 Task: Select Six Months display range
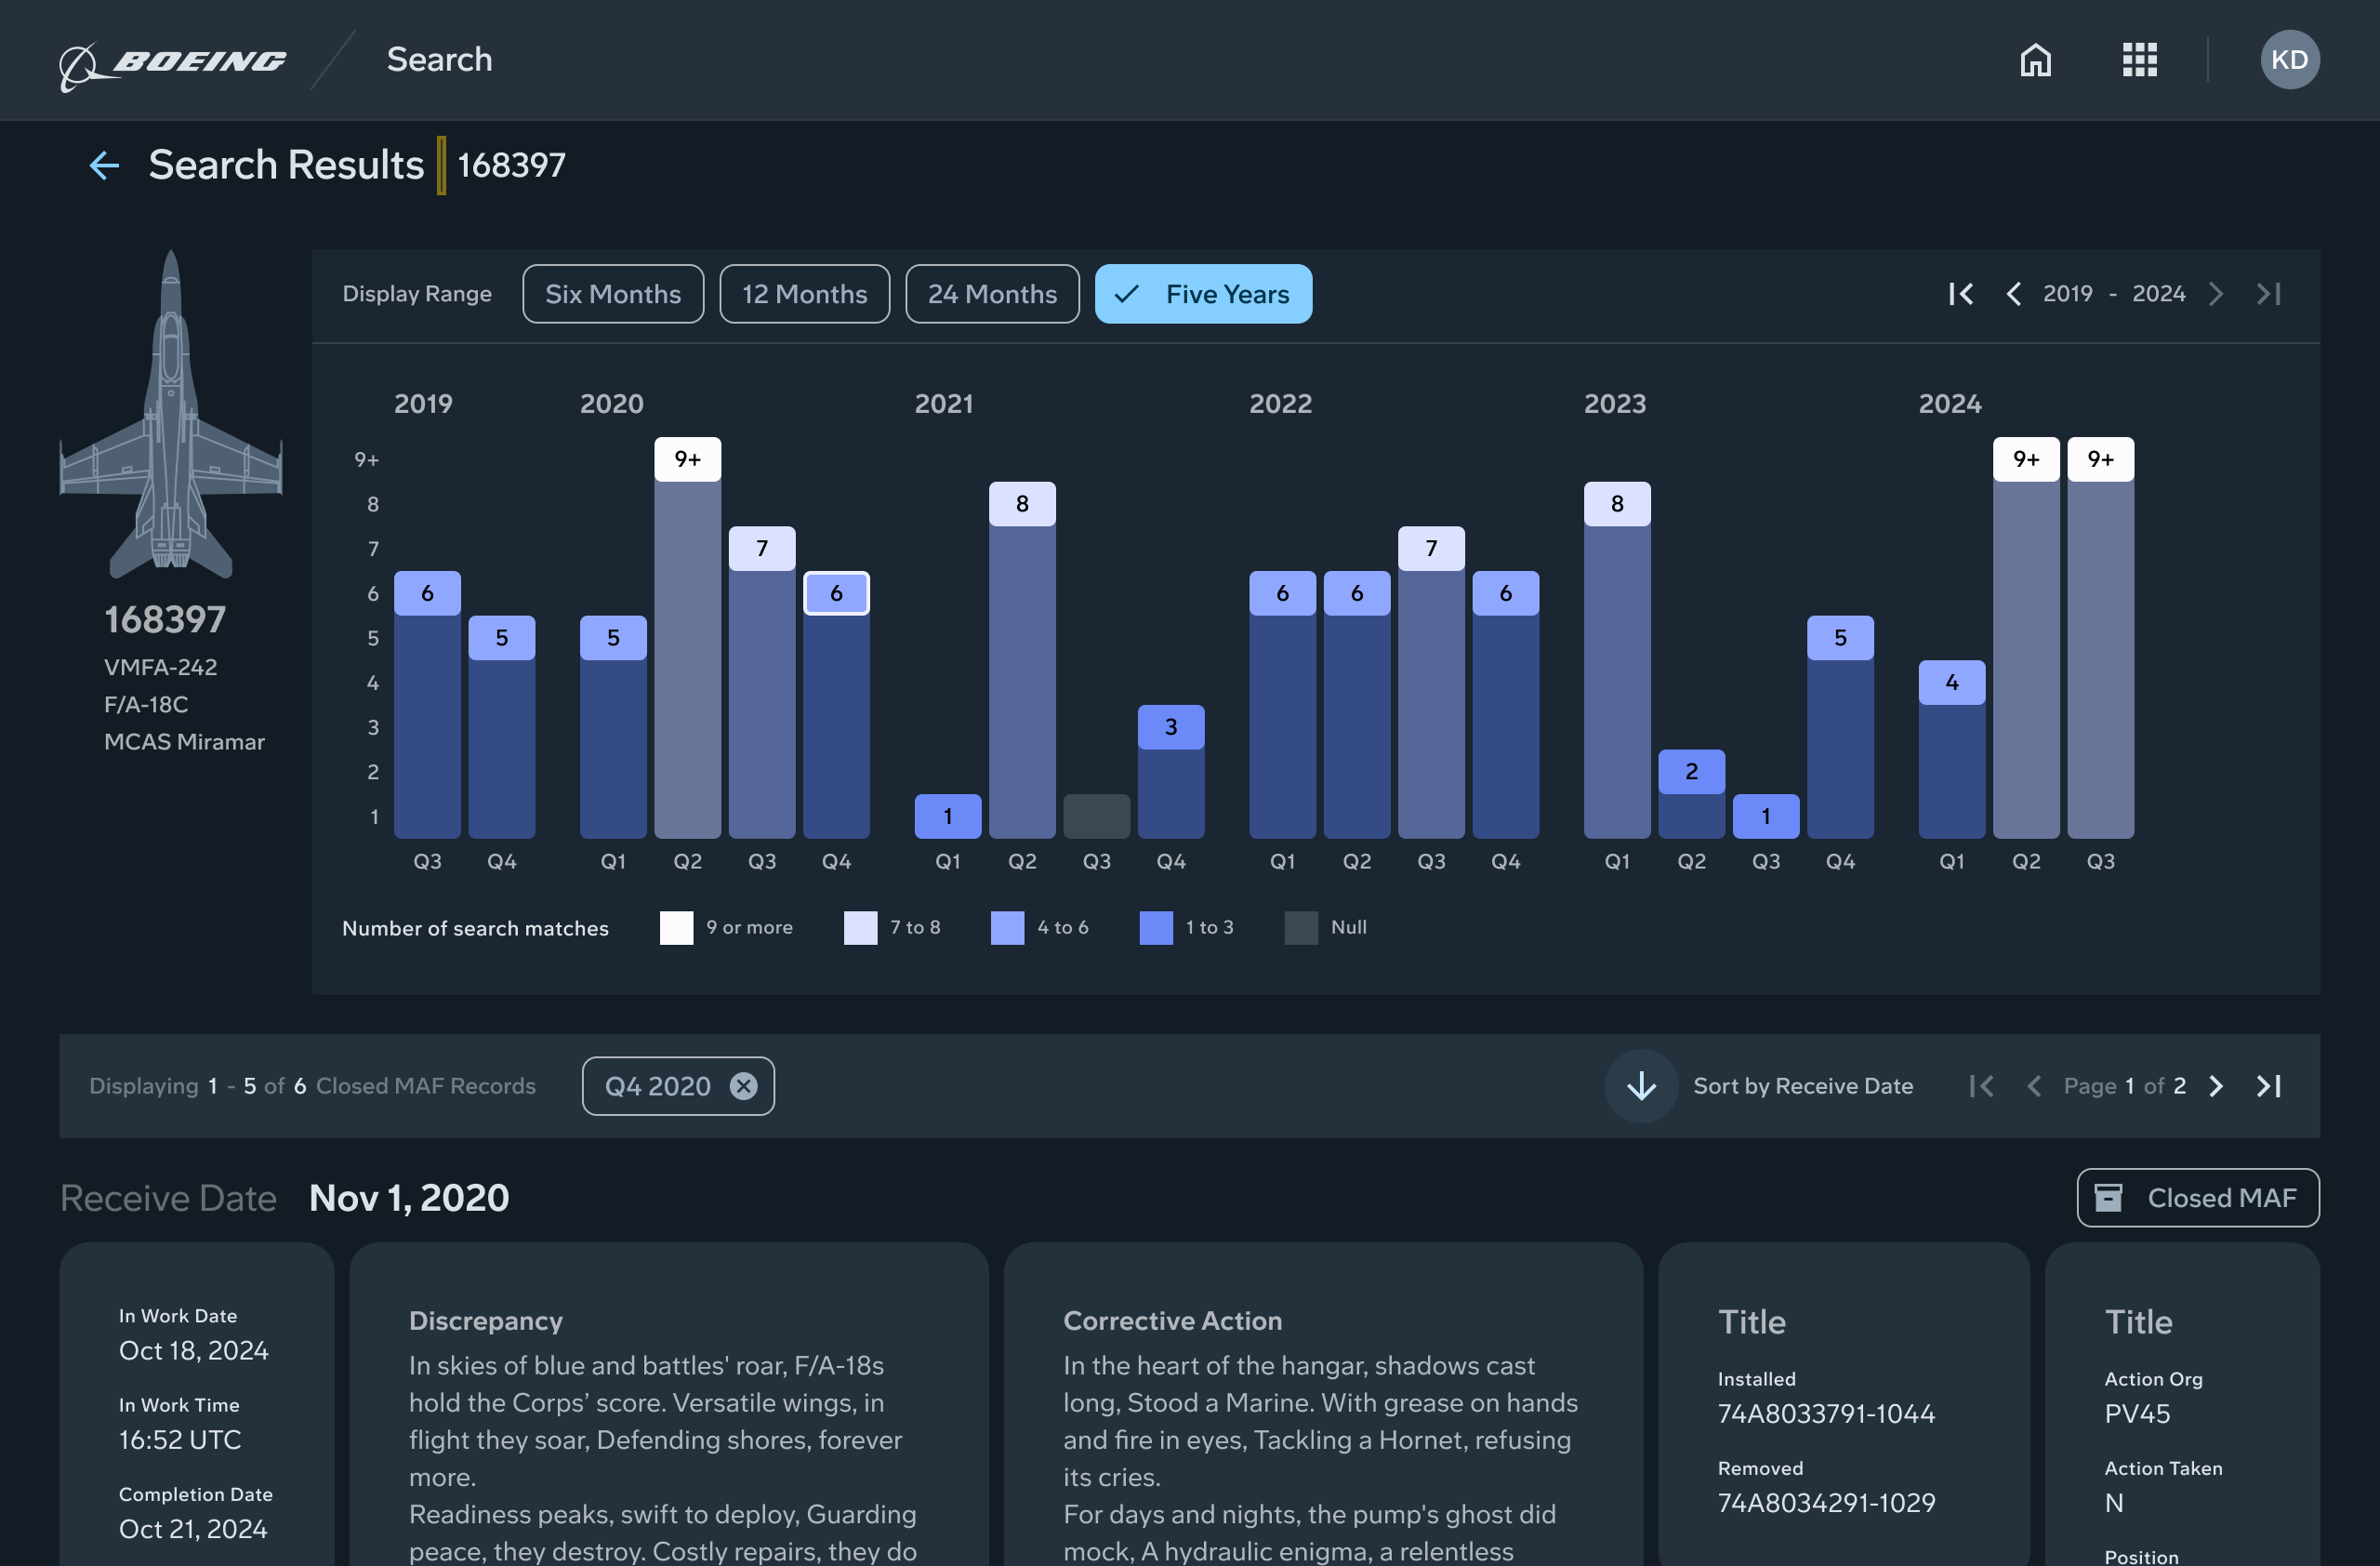click(x=613, y=294)
